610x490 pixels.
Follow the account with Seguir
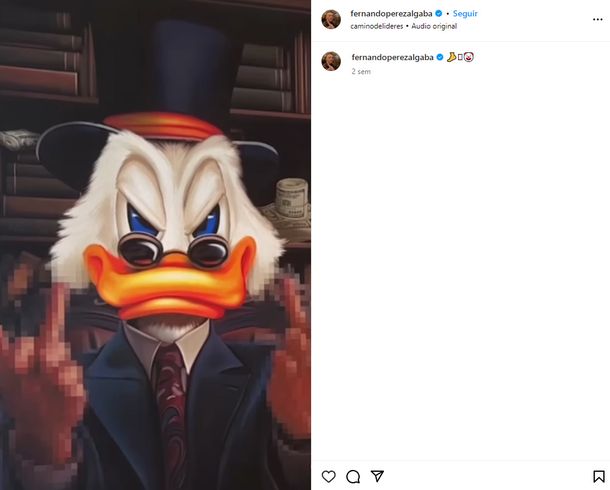click(465, 14)
